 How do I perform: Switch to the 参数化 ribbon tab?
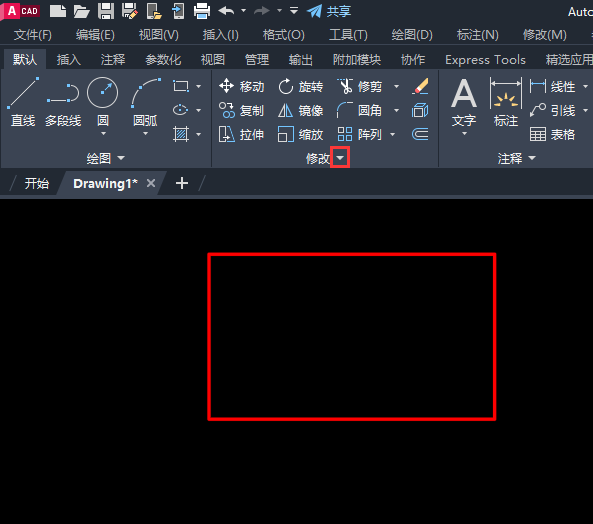click(x=163, y=60)
